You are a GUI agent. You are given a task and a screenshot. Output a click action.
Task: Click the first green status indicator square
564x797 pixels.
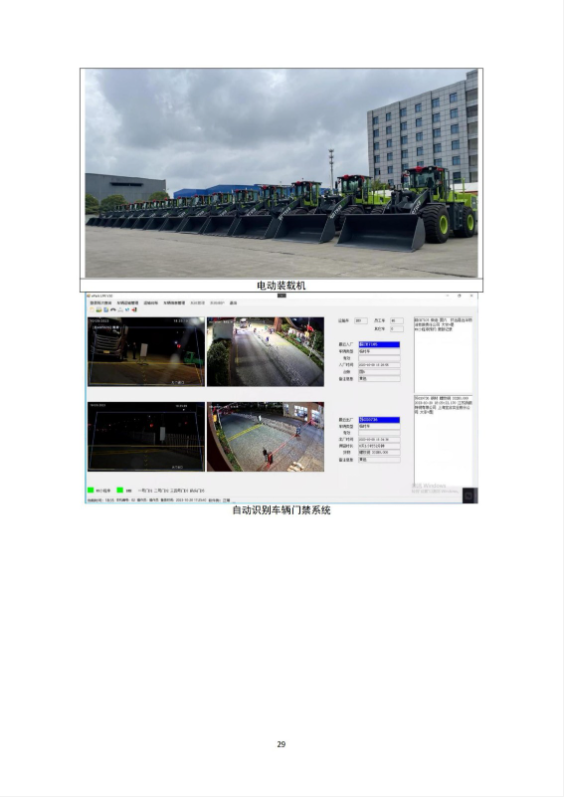pyautogui.click(x=91, y=491)
